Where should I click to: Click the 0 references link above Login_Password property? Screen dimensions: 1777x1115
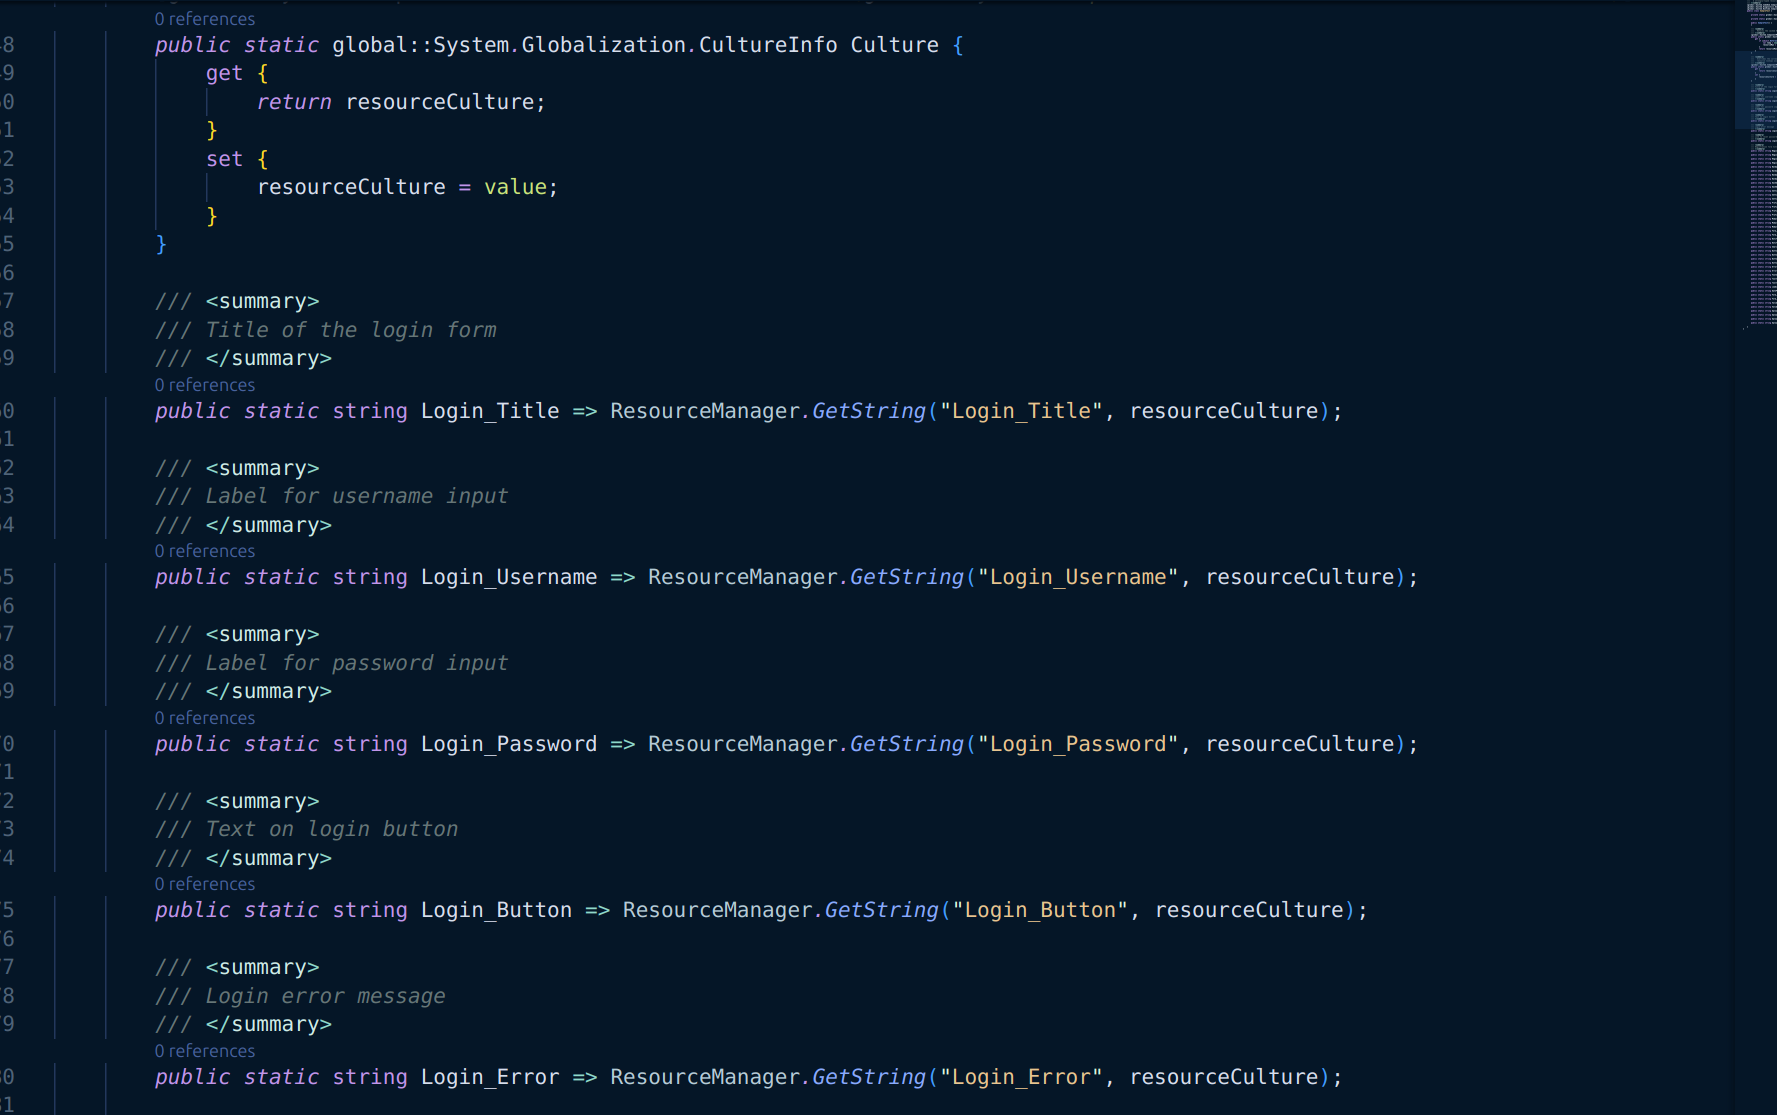(x=204, y=718)
